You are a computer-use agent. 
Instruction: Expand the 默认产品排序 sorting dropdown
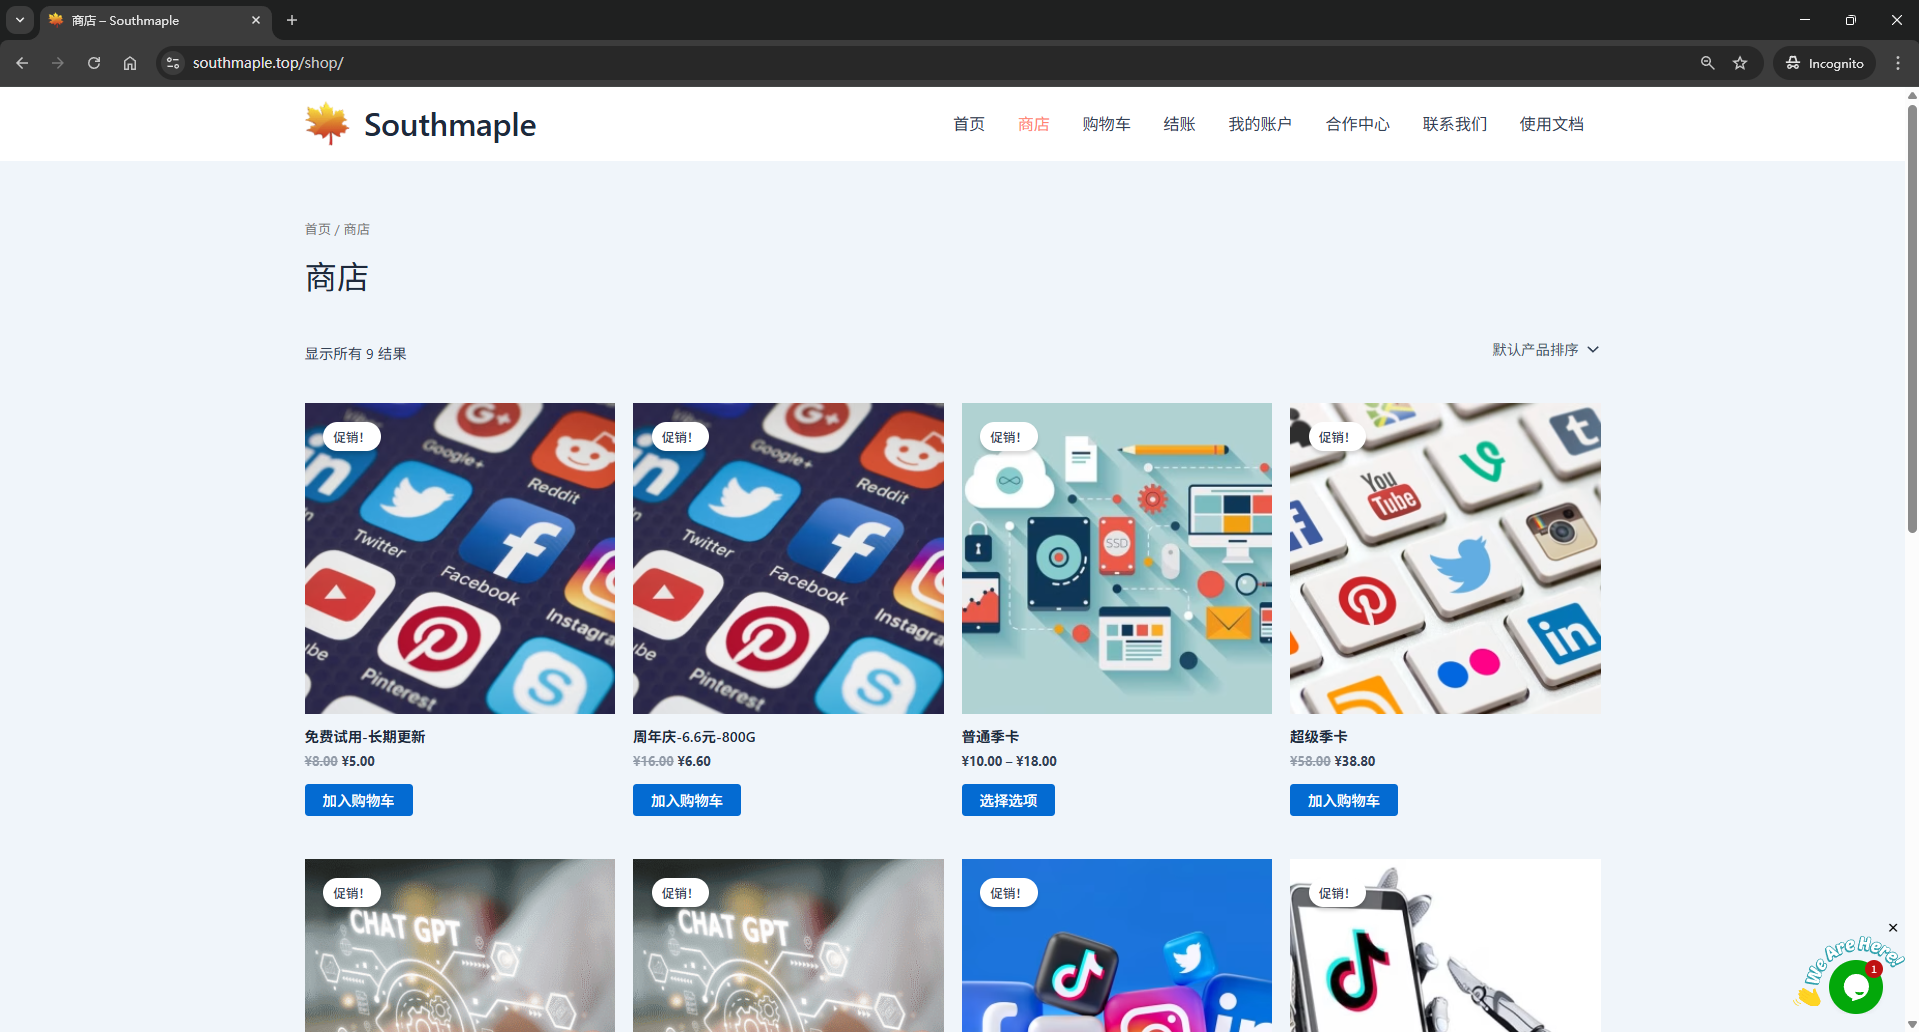(1546, 350)
